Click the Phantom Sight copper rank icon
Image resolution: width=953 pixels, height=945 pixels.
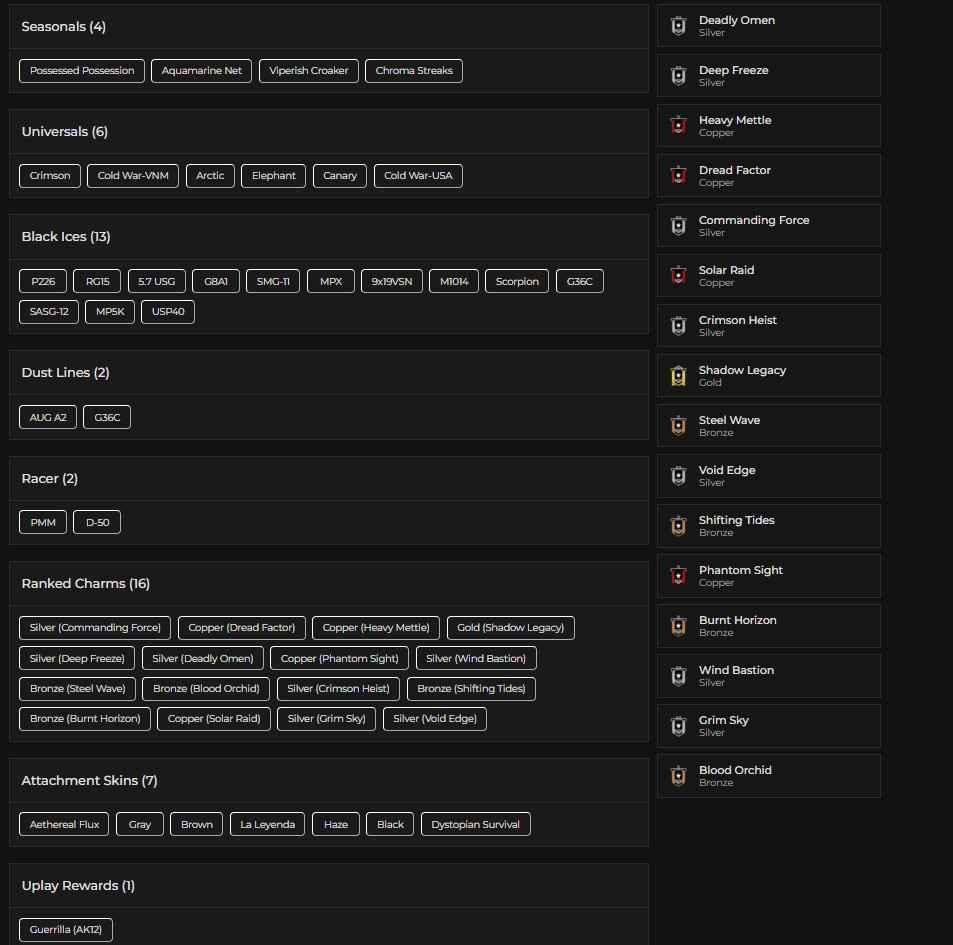(x=678, y=576)
